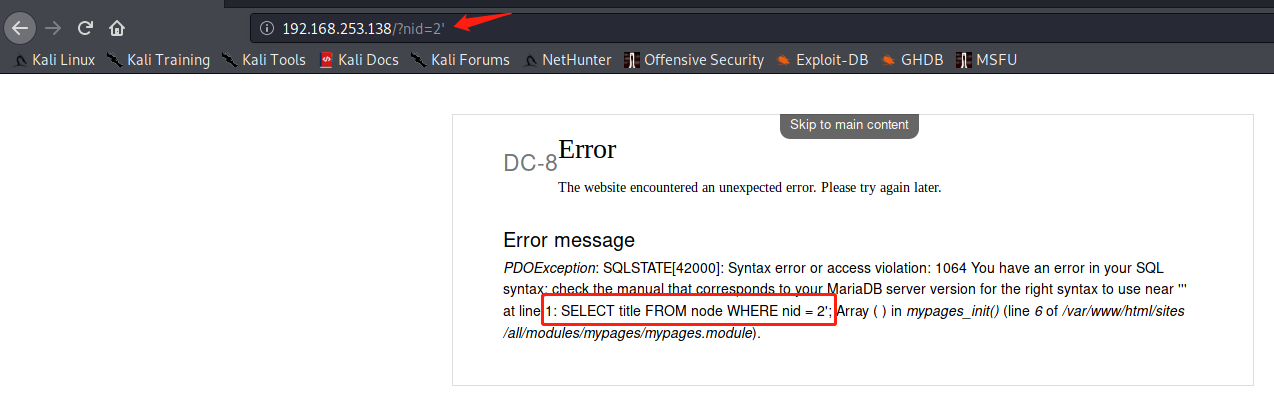Open the NetHunter bookmark
Screen dimensions: 1274x410
point(567,60)
